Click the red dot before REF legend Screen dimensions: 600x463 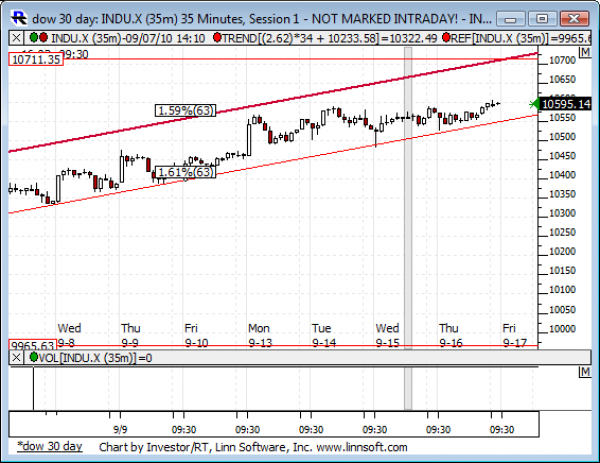pos(446,37)
